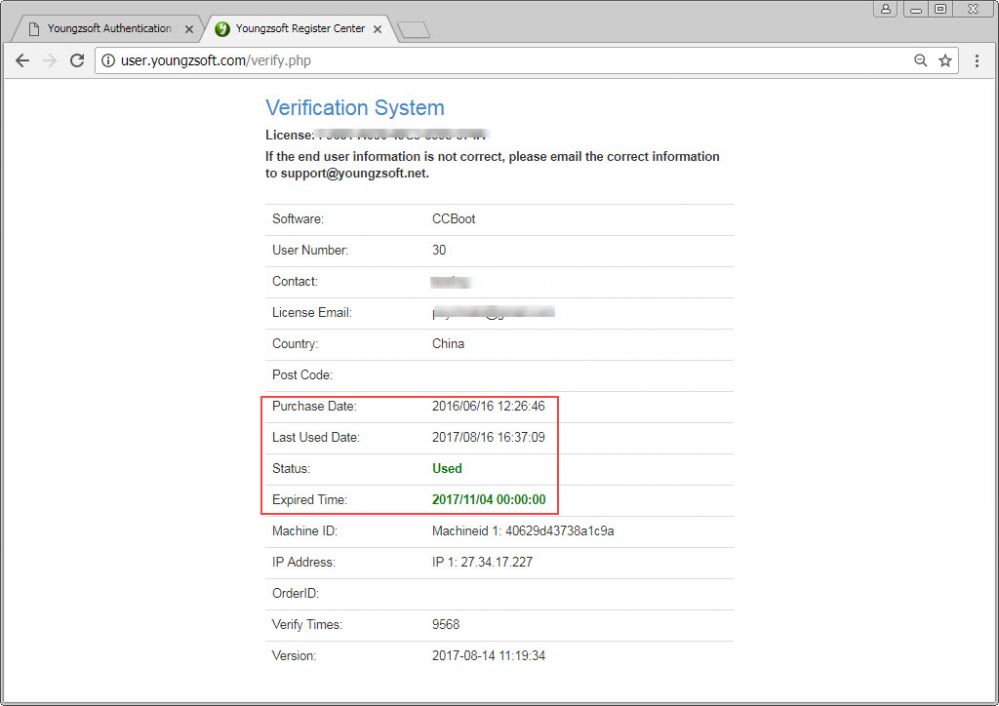Click the forward navigation arrow
Image resolution: width=999 pixels, height=706 pixels.
coord(50,61)
